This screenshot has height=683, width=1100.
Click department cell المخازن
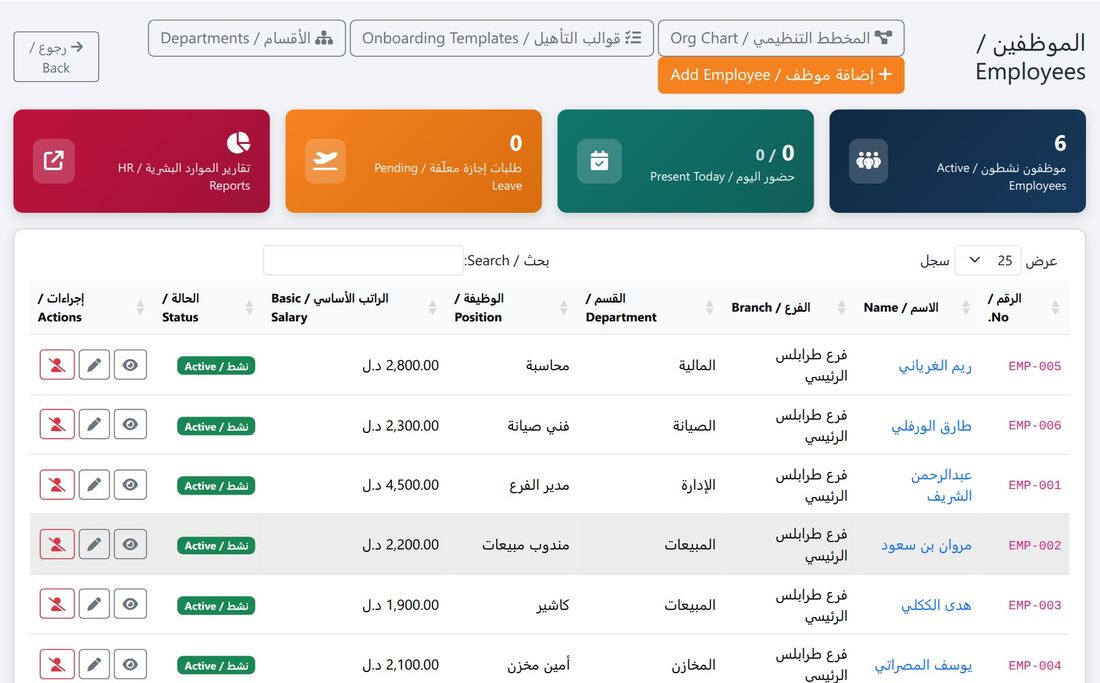click(x=693, y=665)
